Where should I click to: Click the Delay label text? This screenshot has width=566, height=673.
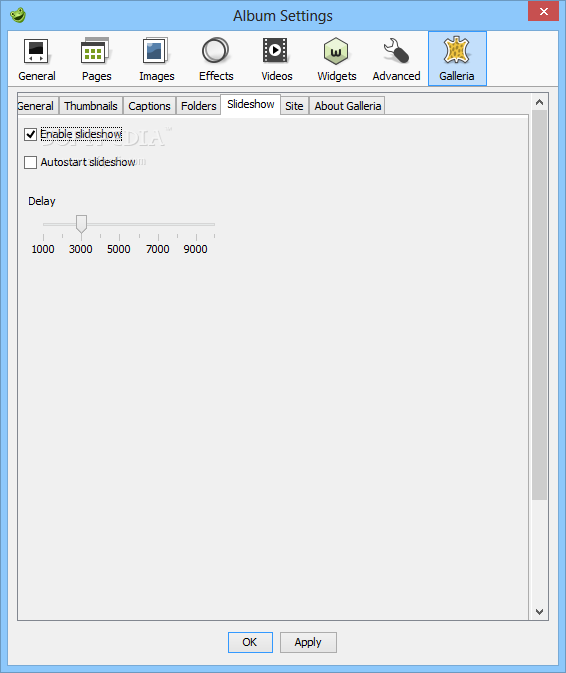42,201
